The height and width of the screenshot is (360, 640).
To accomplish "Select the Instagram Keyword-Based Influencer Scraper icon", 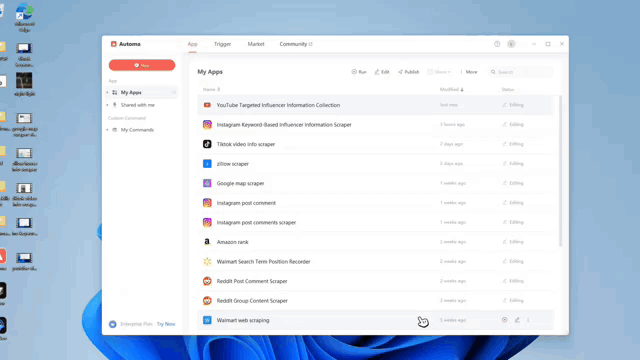I will coord(207,124).
